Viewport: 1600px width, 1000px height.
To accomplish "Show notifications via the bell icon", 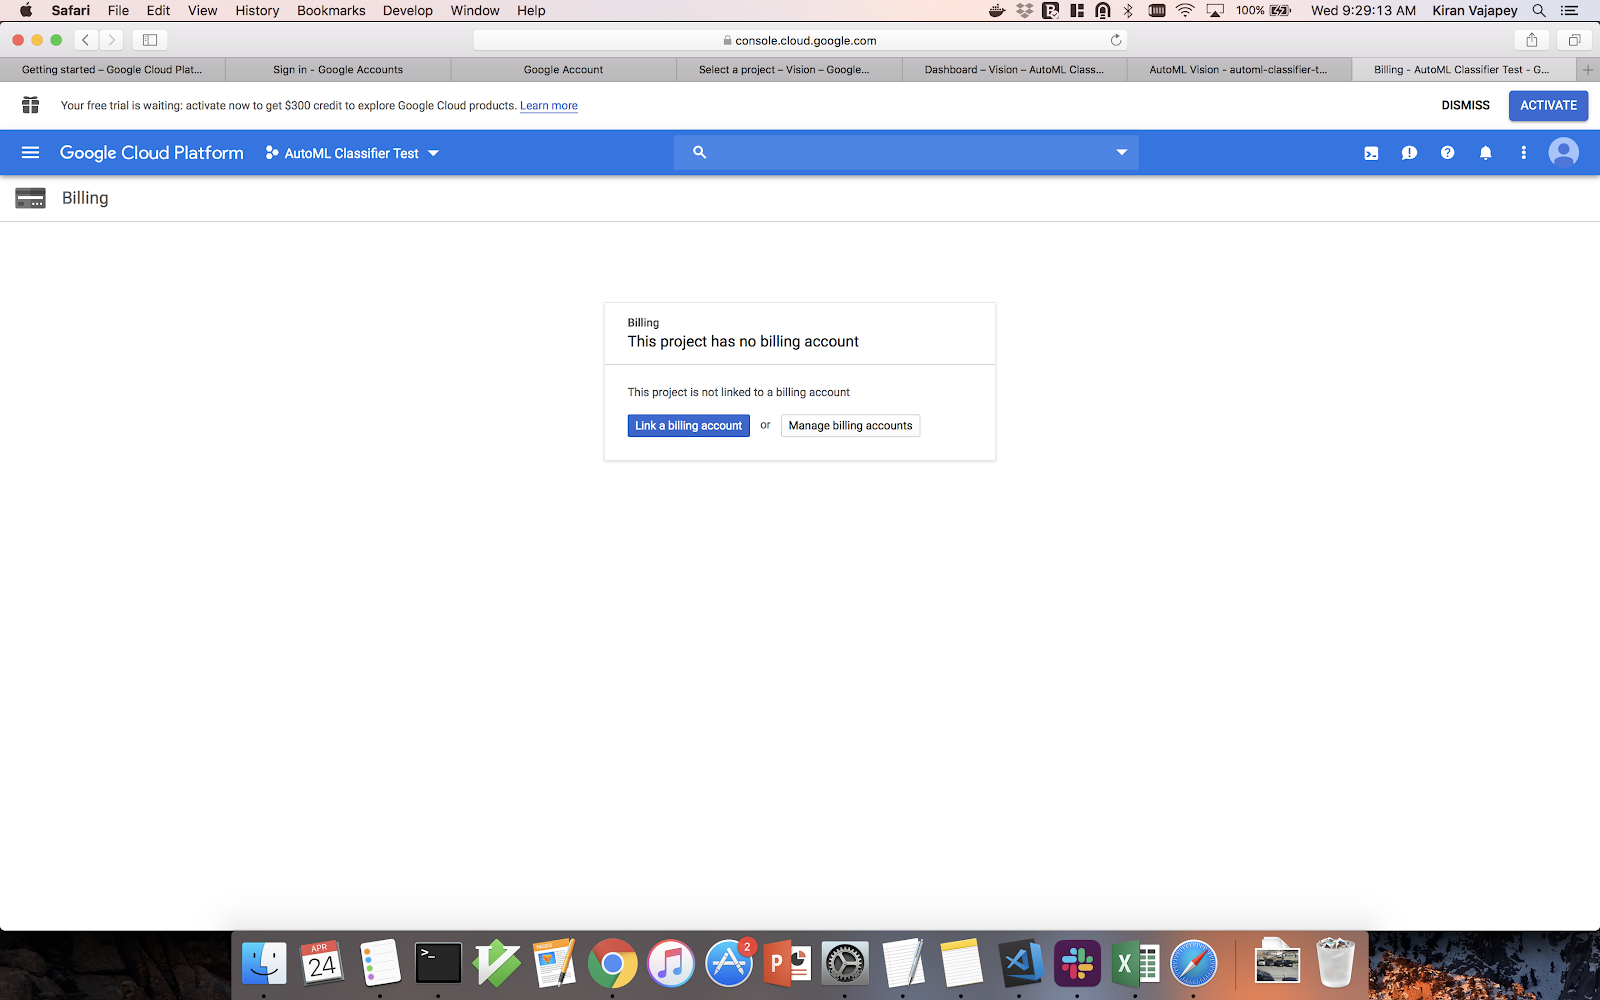I will tap(1485, 153).
